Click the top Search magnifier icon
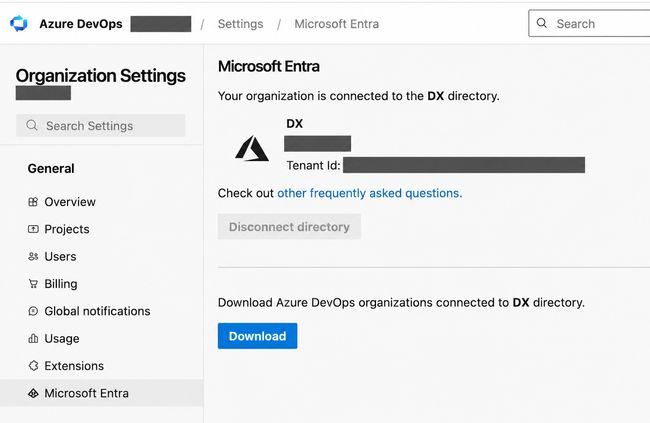This screenshot has width=650, height=423. [x=541, y=23]
